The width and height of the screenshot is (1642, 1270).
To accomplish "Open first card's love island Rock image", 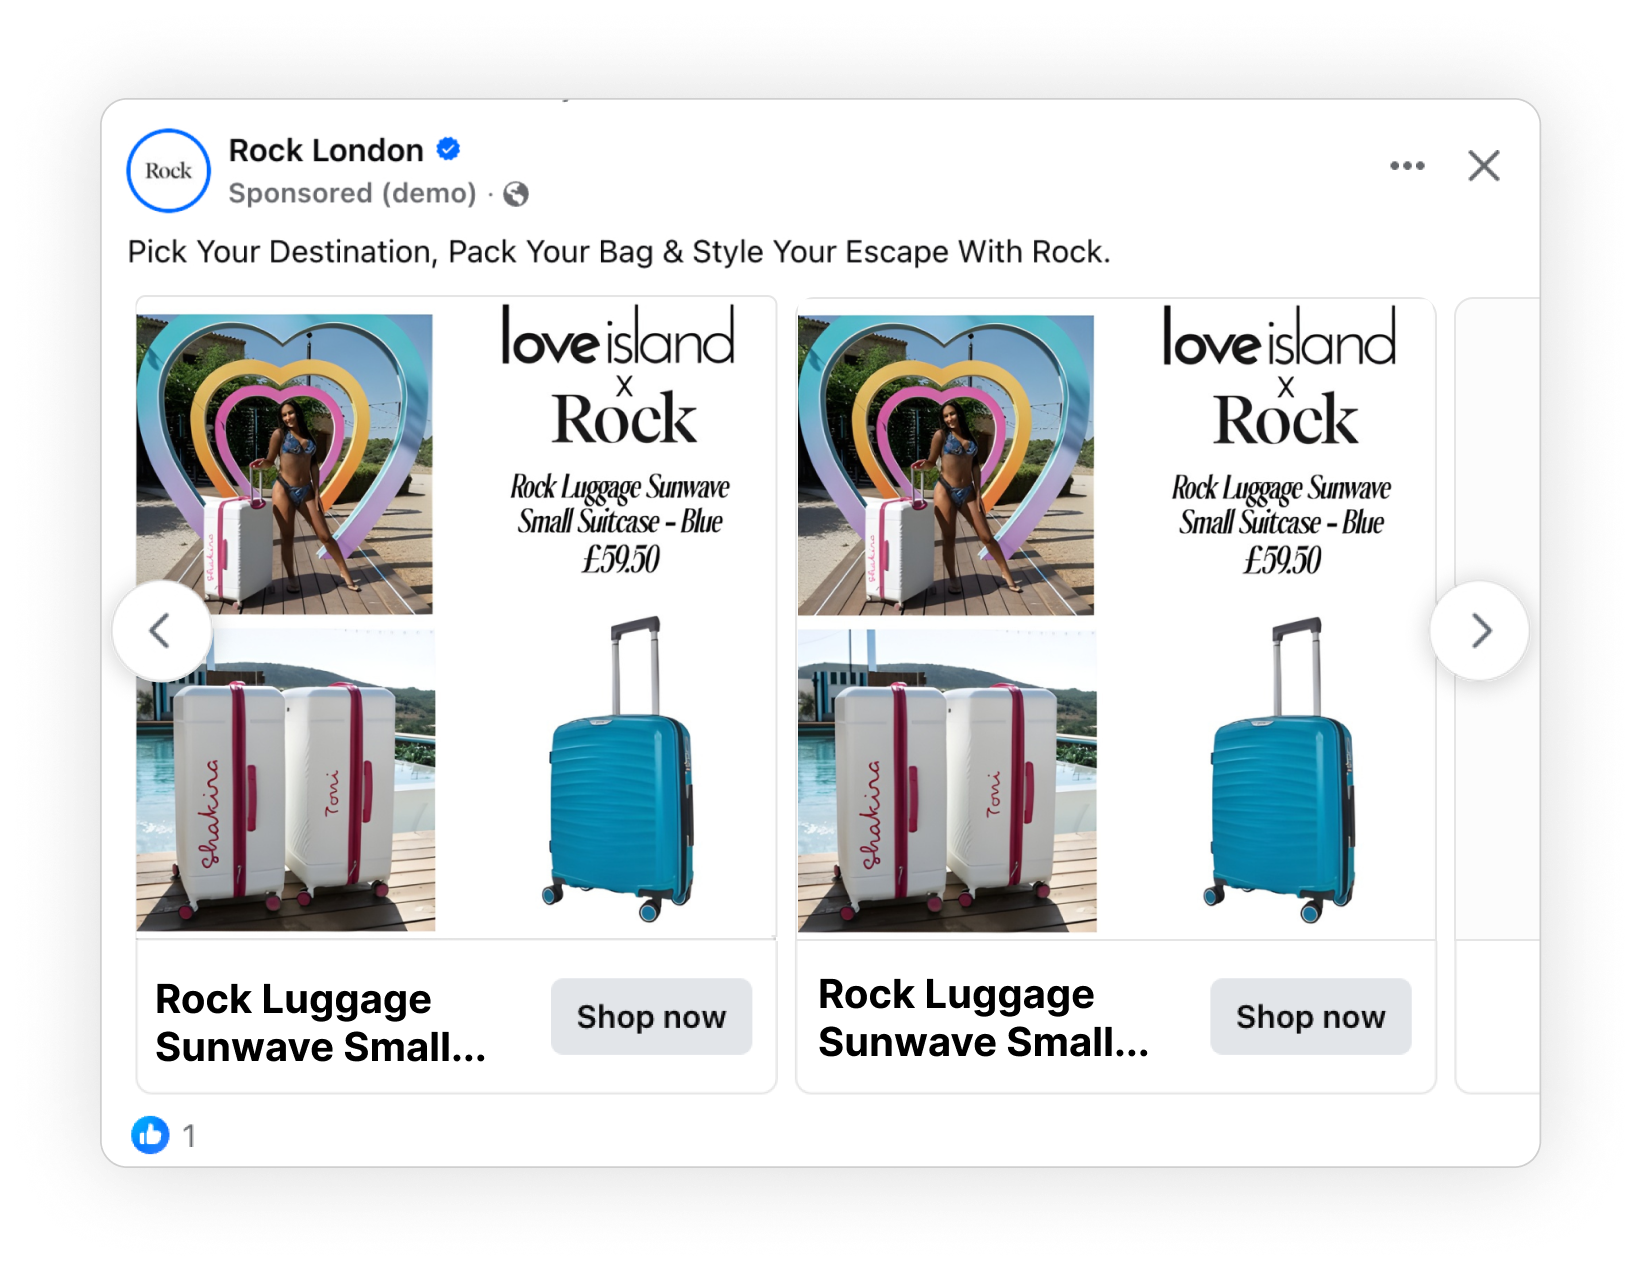I will coord(456,618).
